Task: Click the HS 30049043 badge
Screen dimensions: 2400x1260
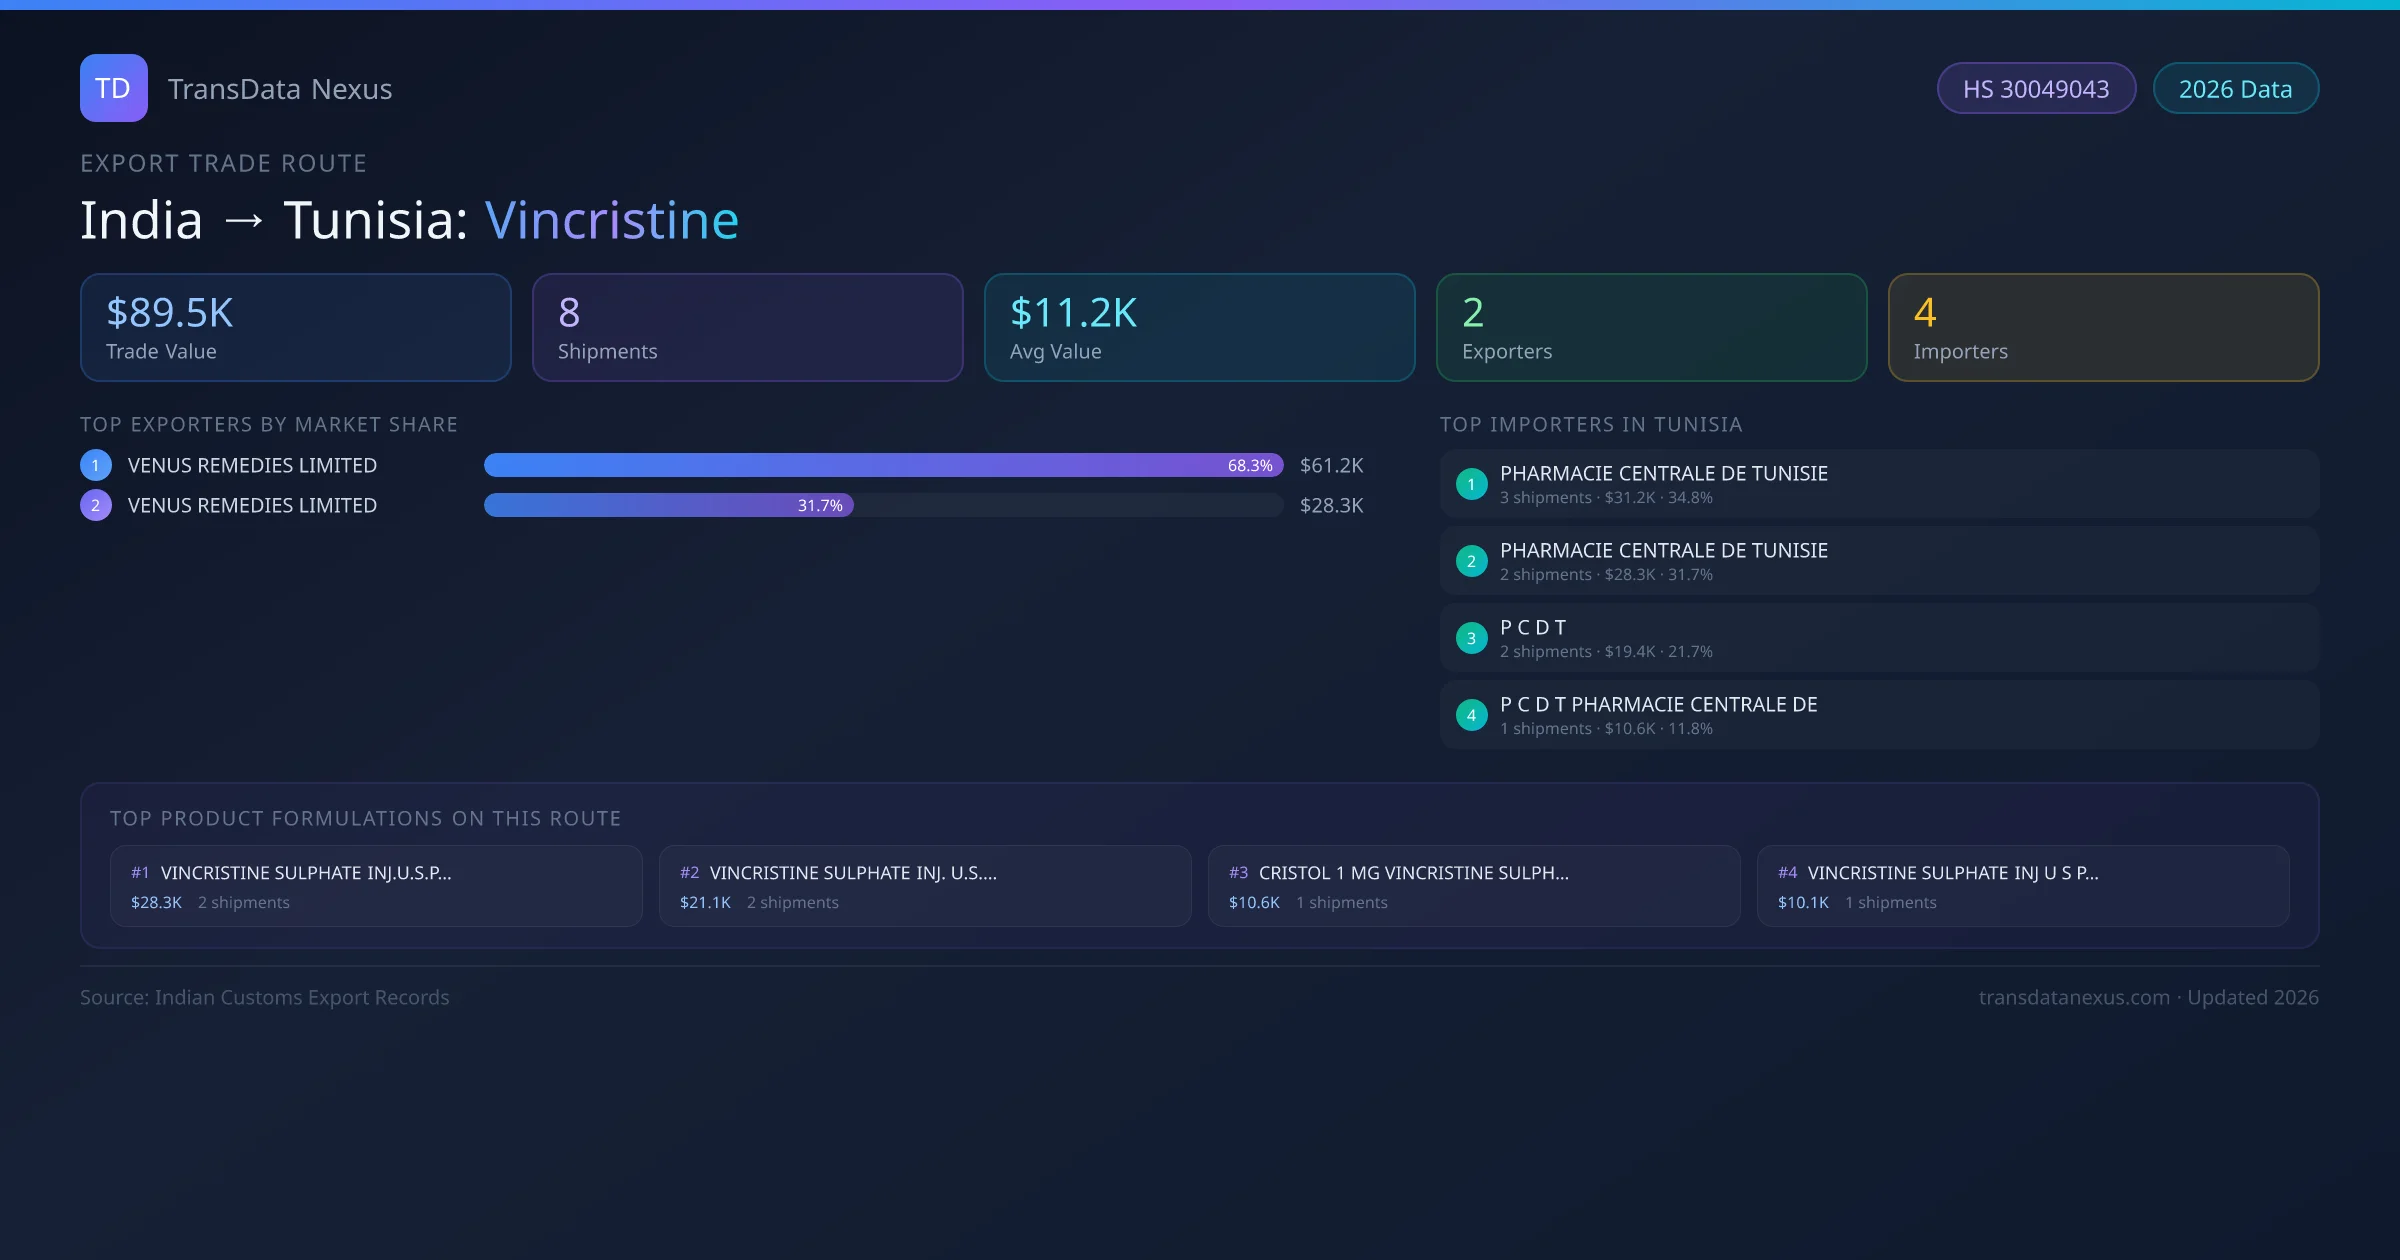Action: coord(2035,89)
